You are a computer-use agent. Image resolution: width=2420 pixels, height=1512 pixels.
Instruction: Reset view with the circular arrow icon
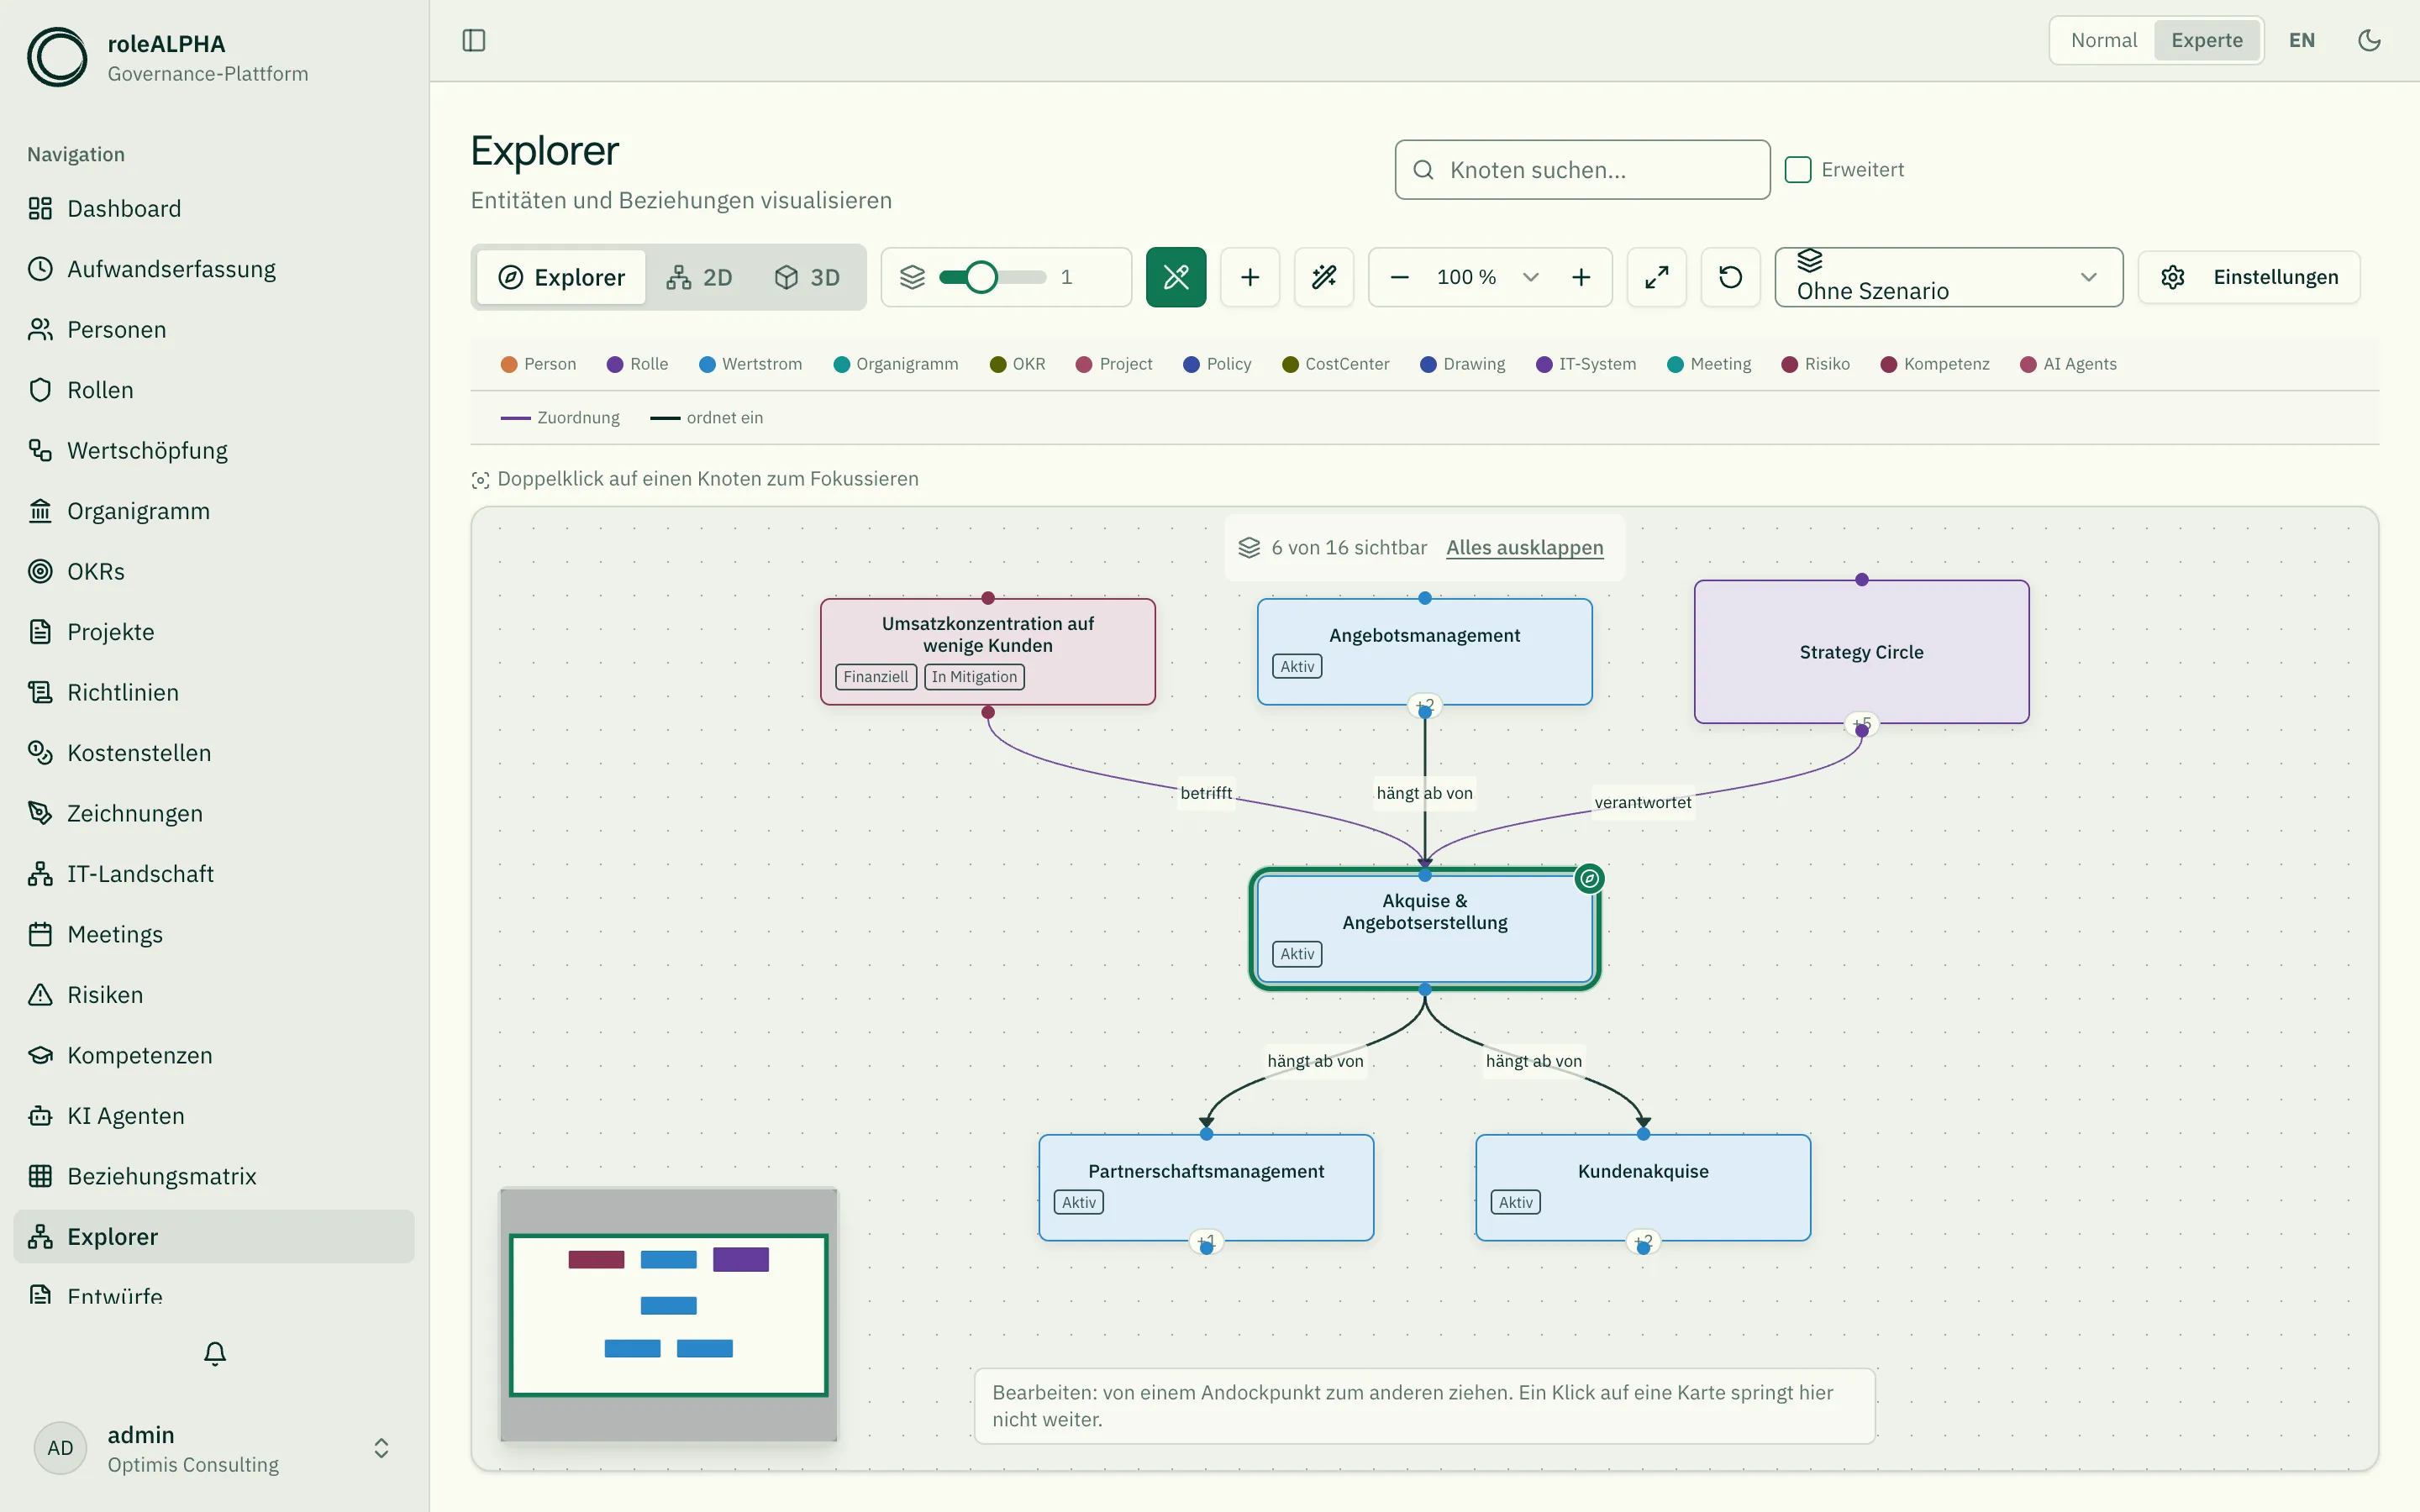[1731, 277]
